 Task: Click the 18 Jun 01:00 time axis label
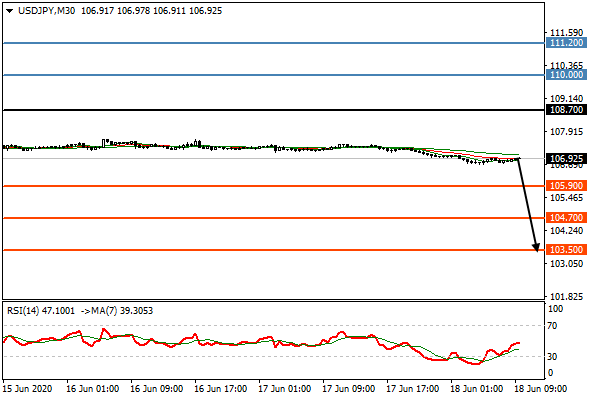(x=477, y=389)
